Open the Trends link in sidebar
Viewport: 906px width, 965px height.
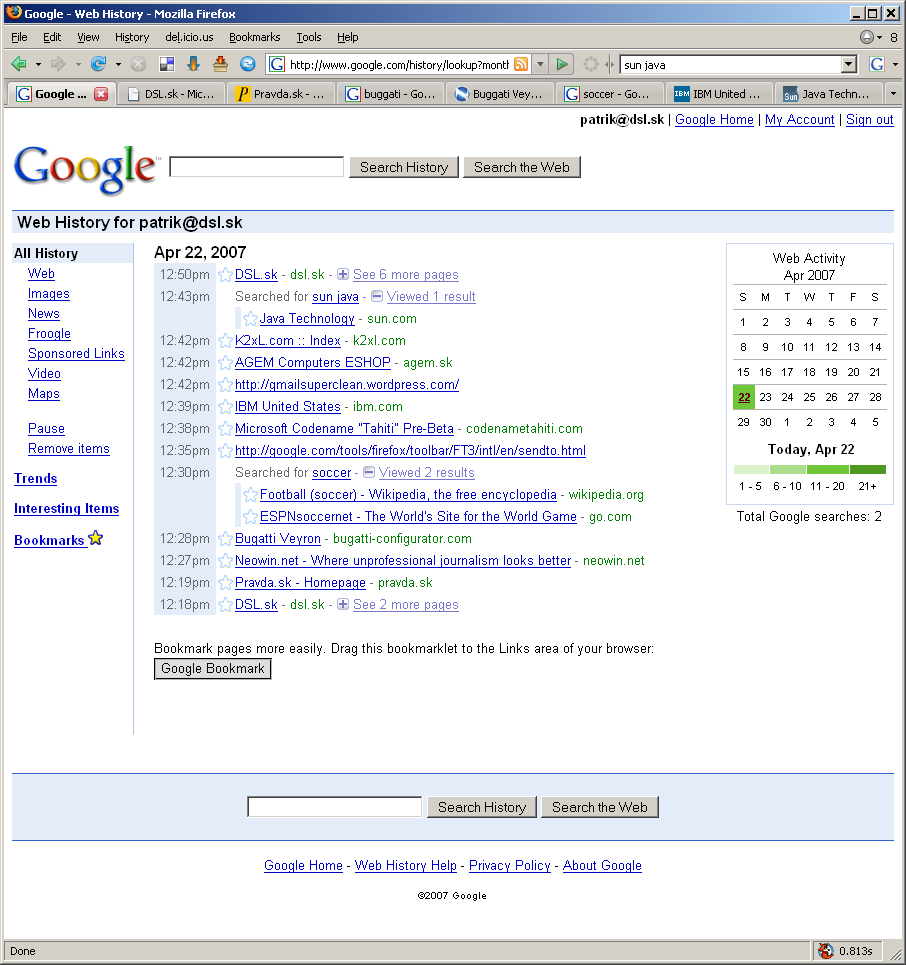tap(36, 478)
